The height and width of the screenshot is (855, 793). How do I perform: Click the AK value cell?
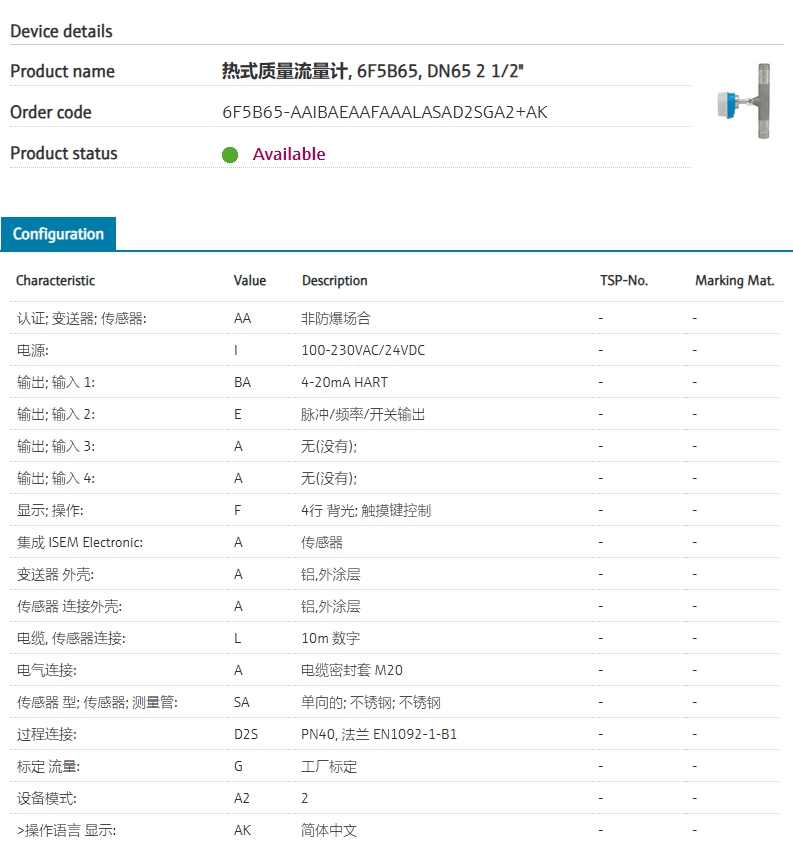click(x=243, y=831)
